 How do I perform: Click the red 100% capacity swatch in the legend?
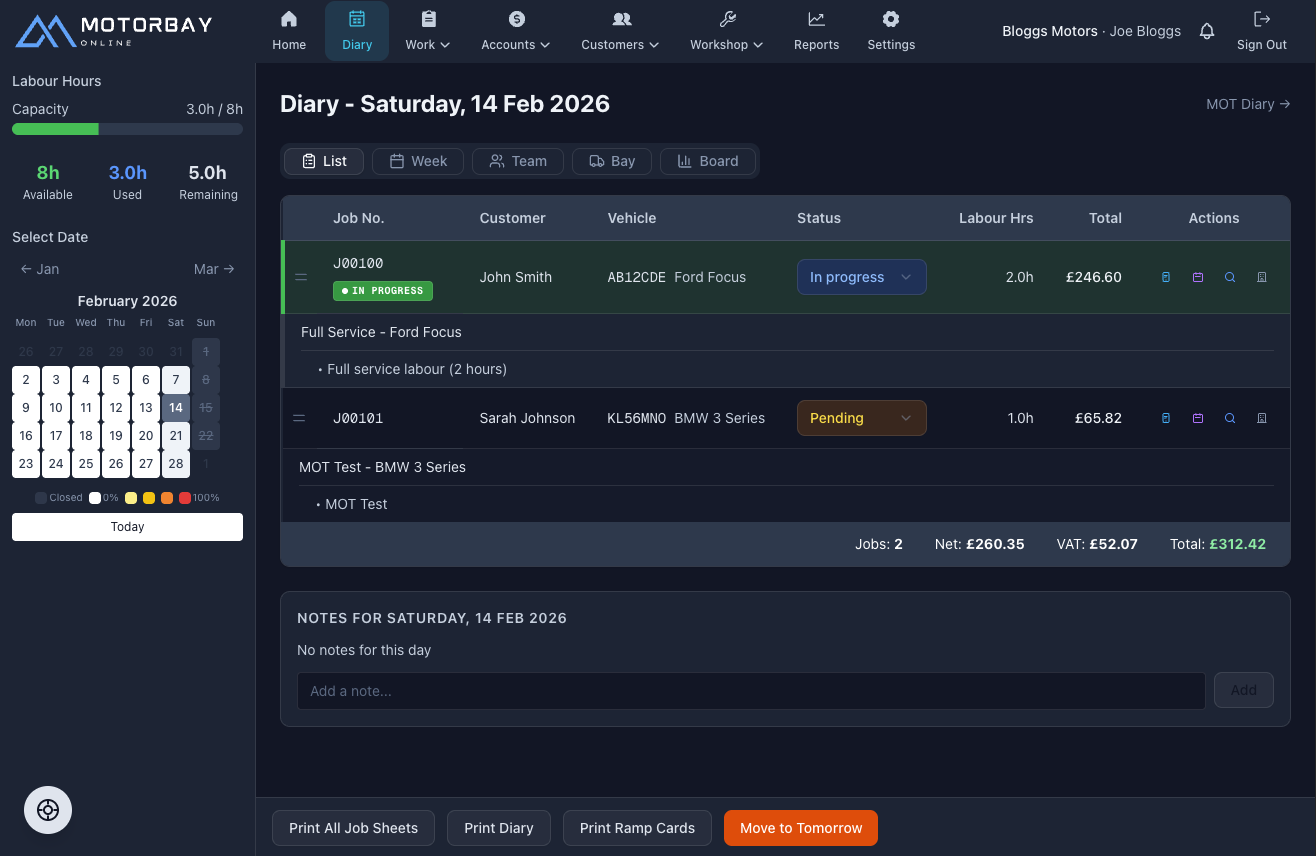pos(183,497)
